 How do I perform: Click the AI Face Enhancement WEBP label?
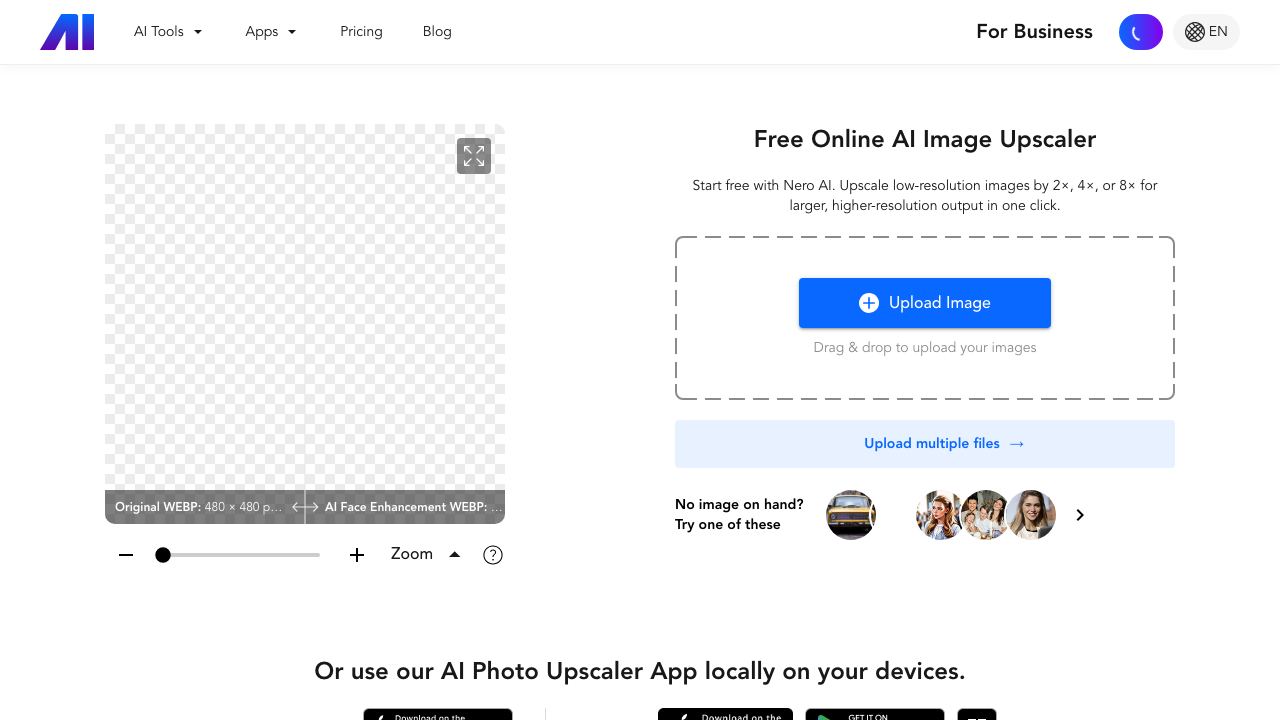(414, 507)
